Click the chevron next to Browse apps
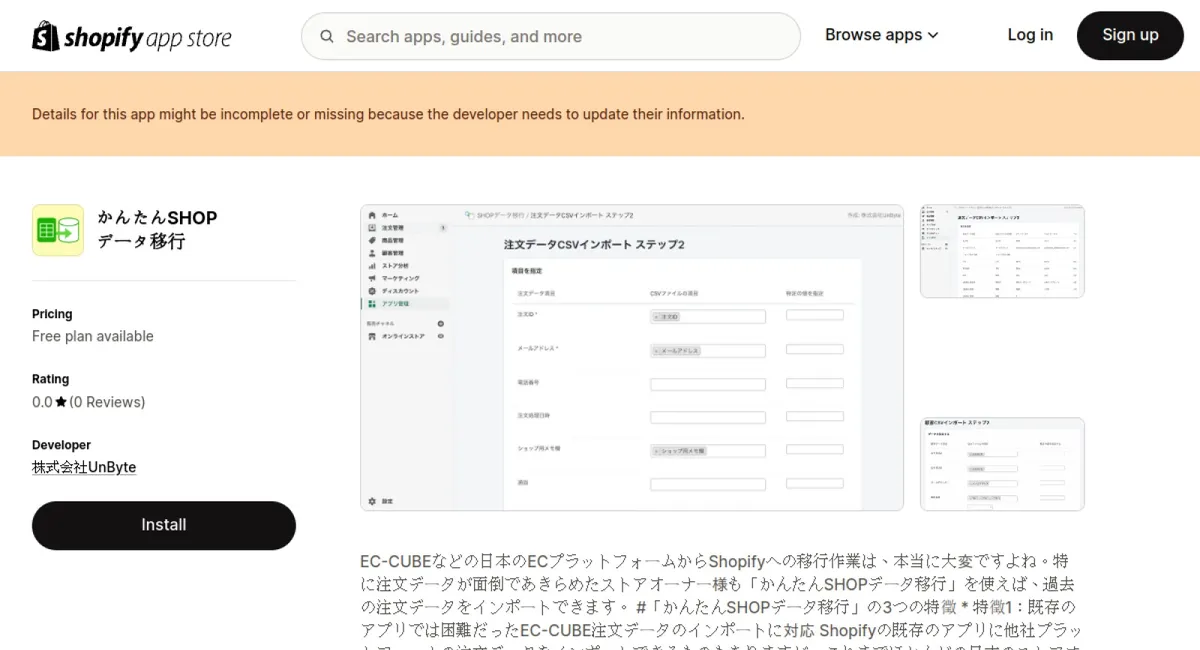Viewport: 1200px width, 650px height. pyautogui.click(x=933, y=35)
